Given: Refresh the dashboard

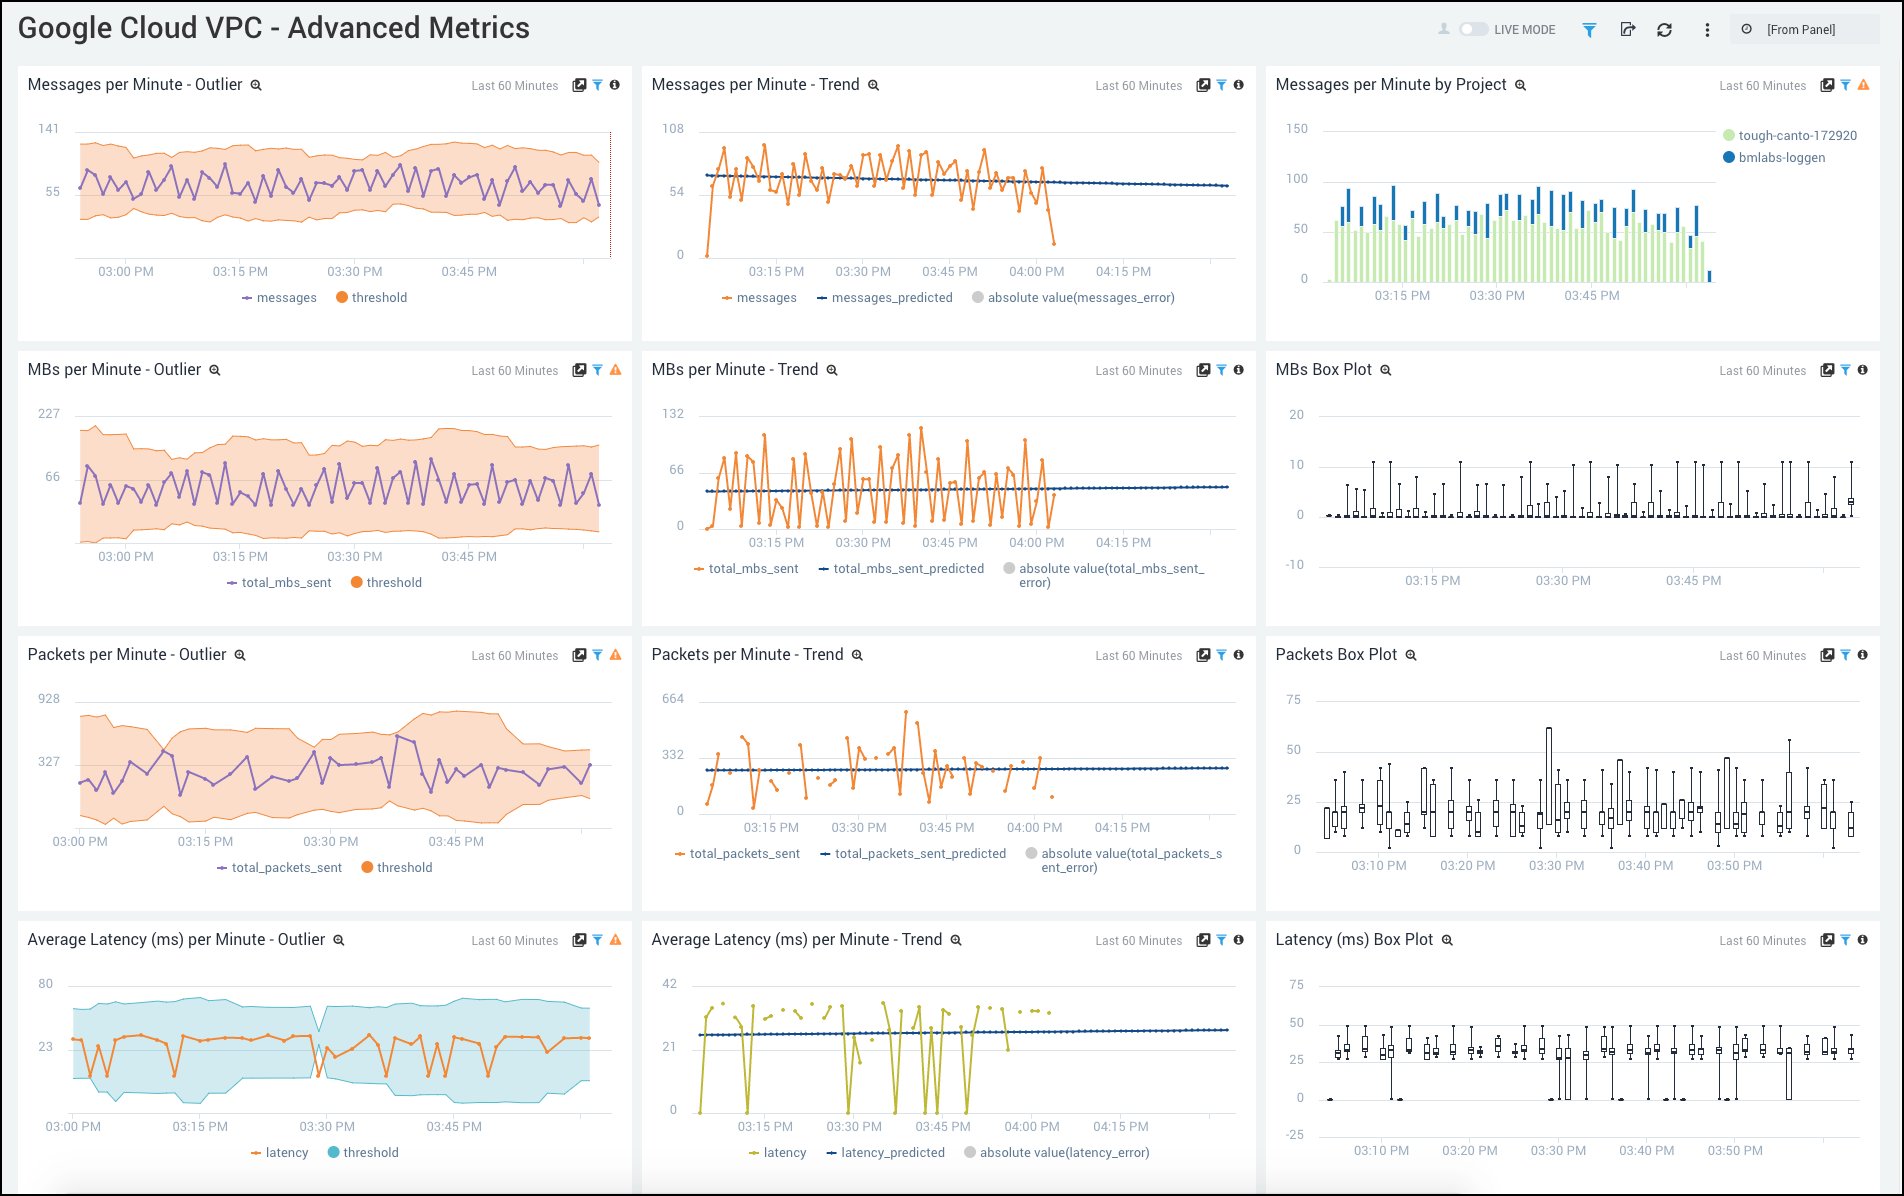Looking at the screenshot, I should (x=1664, y=30).
